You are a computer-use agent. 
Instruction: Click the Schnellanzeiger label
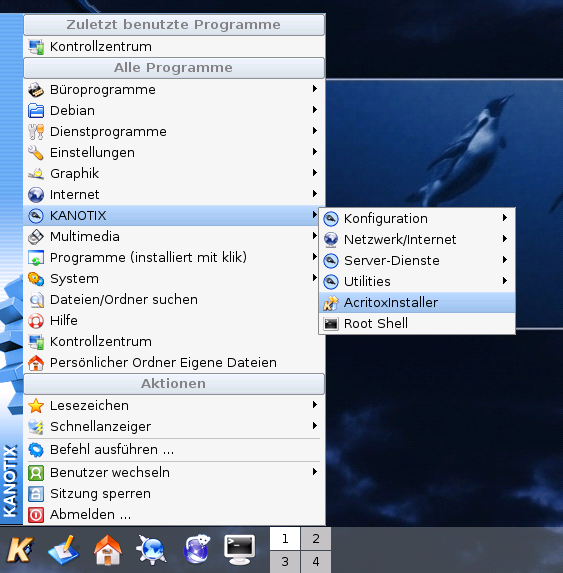tap(100, 427)
